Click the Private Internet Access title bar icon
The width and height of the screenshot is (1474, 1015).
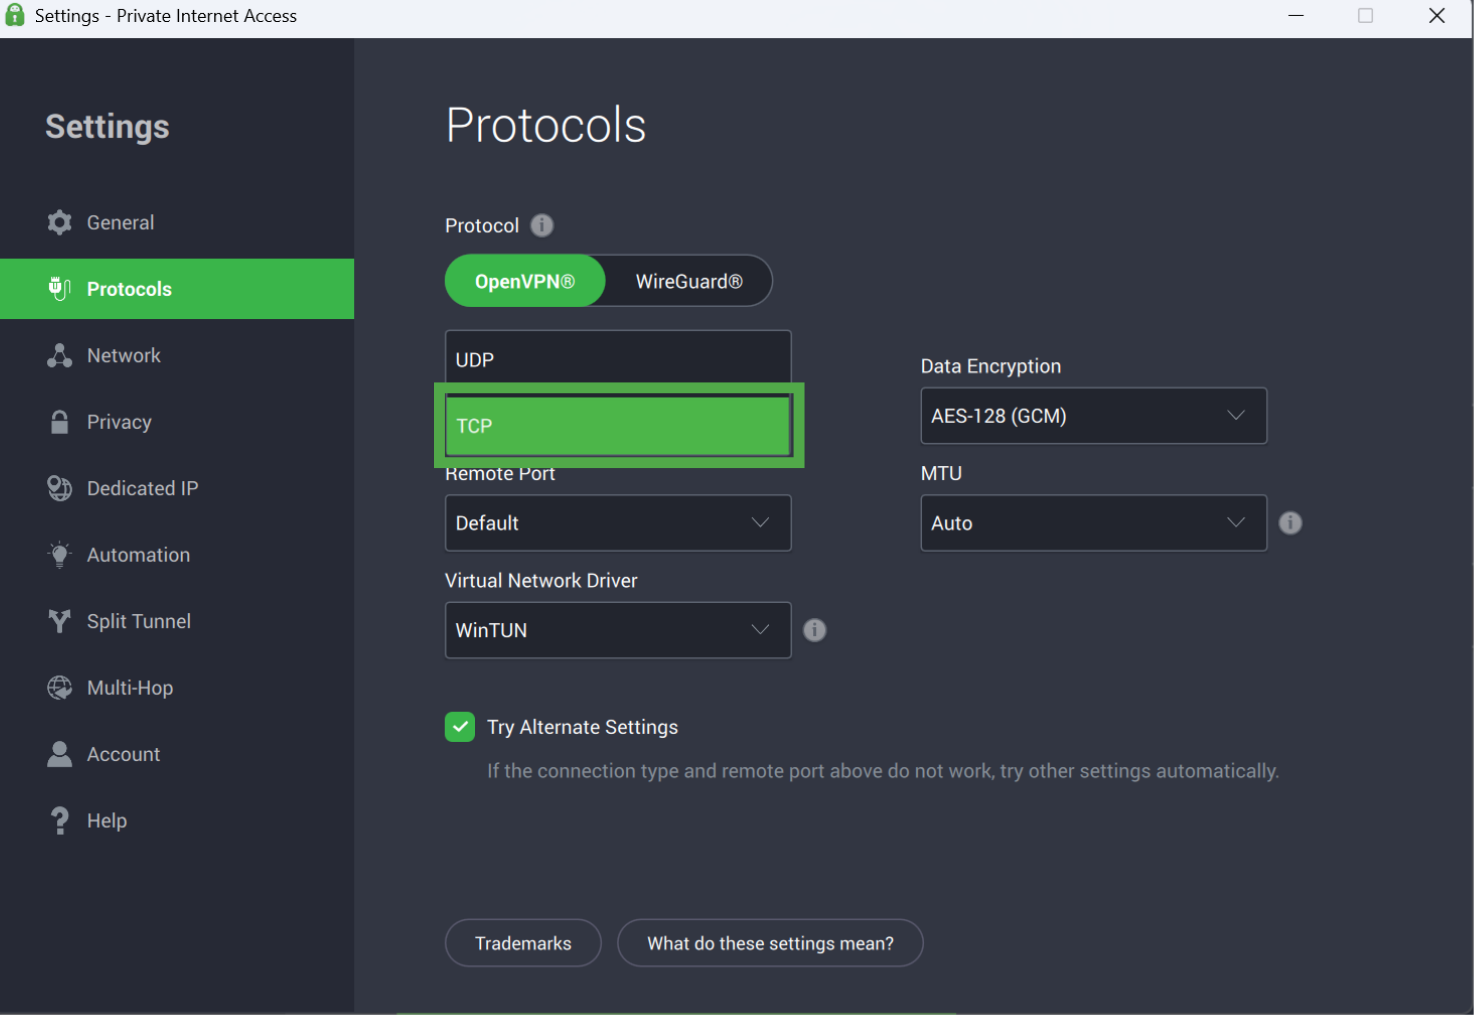coord(15,15)
